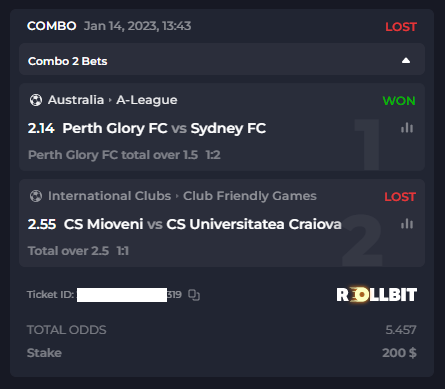Open stats icon for CS Mioveni match
Viewport: 445px width, 389px height.
[x=407, y=224]
